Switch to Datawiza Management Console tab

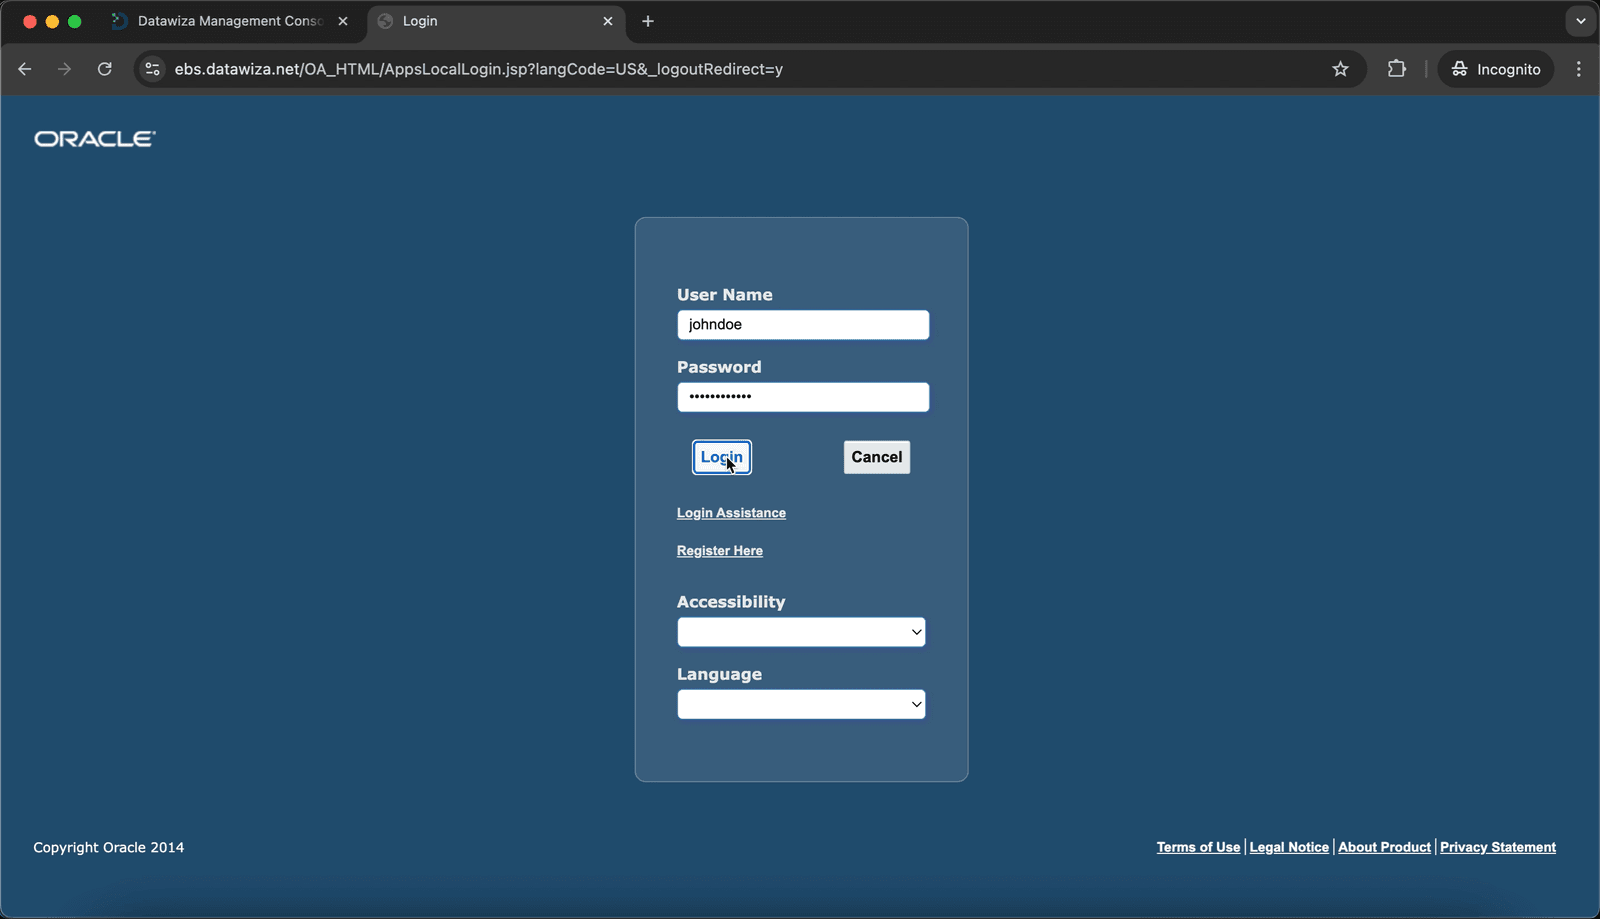(232, 21)
